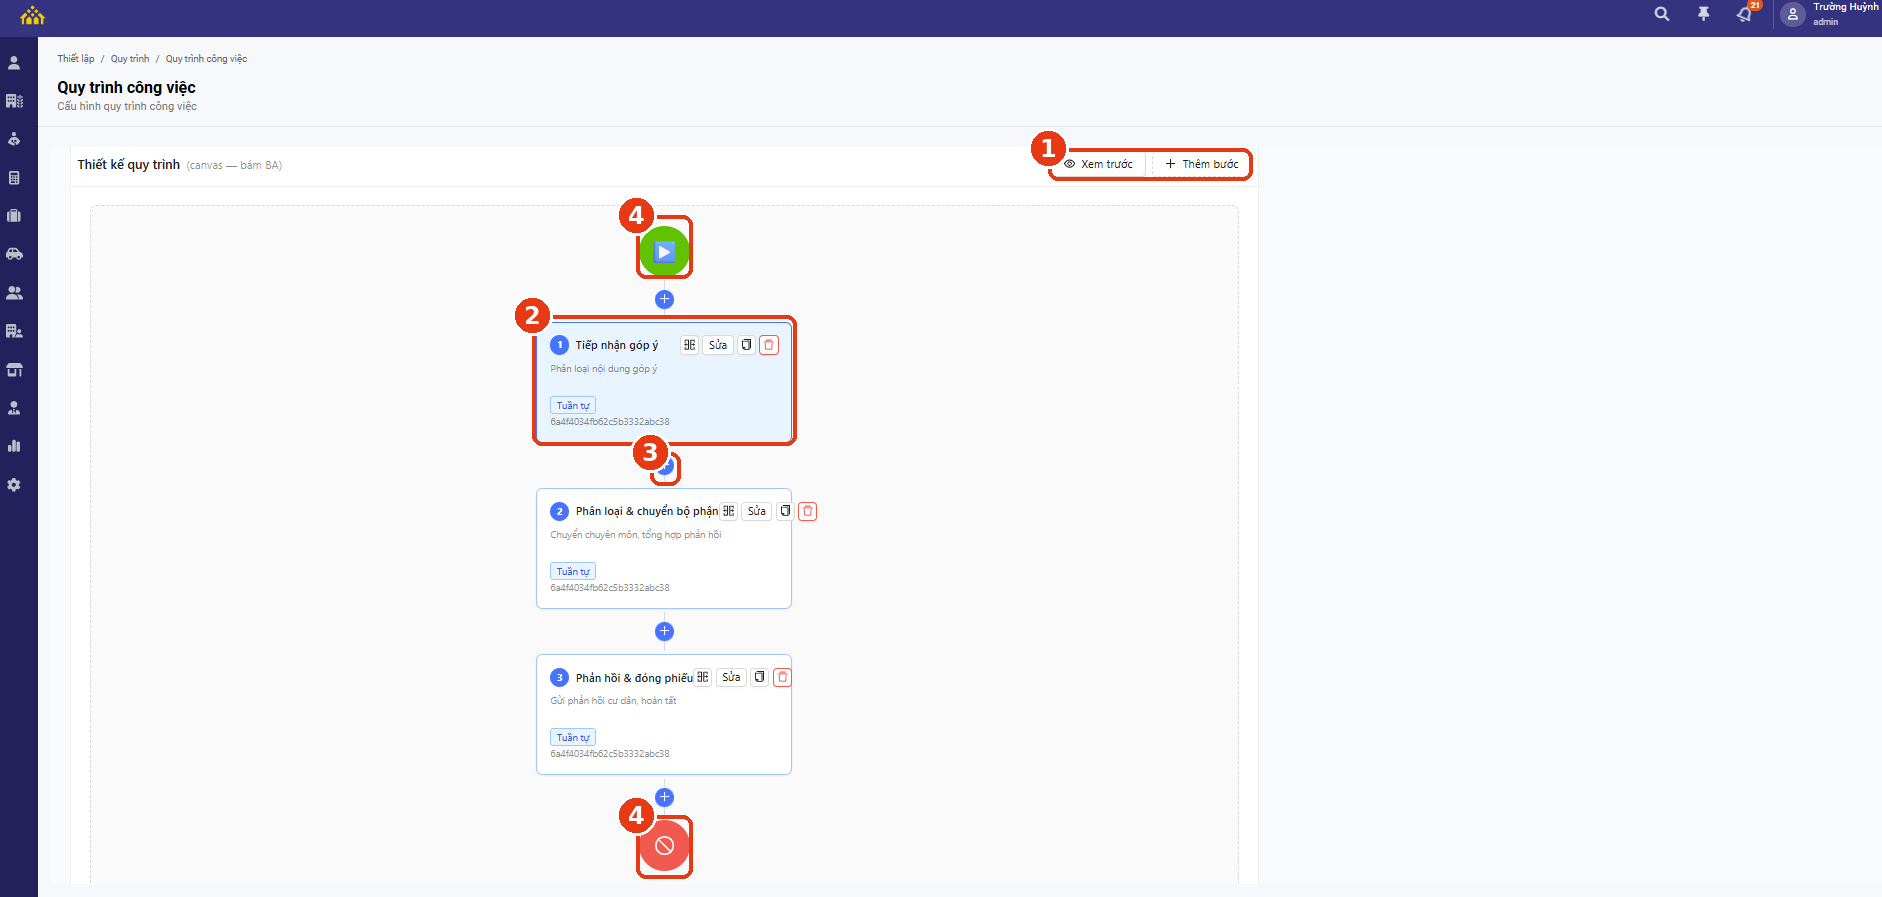1882x897 pixels.
Task: Click 'Gửi phản hồi cư dân, hoàn tất' text
Action: coord(613,701)
